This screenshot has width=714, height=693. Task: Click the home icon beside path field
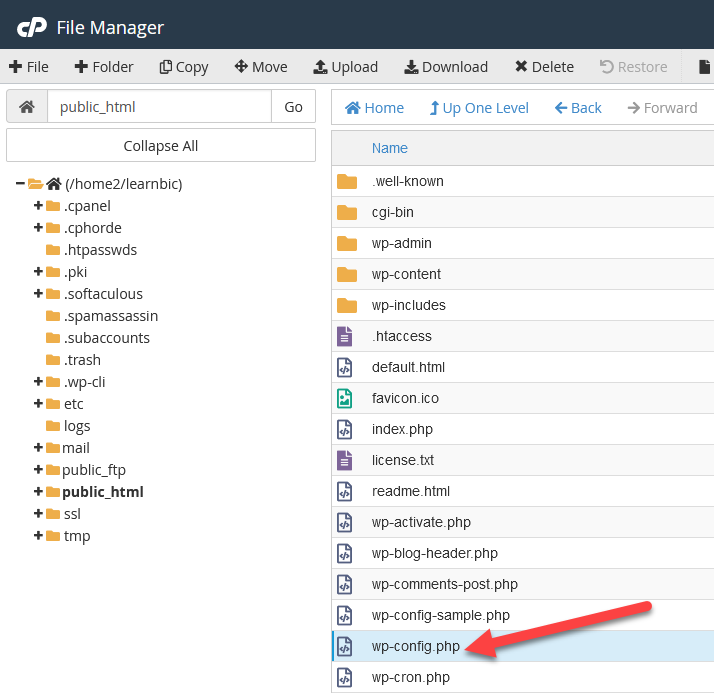tap(27, 107)
